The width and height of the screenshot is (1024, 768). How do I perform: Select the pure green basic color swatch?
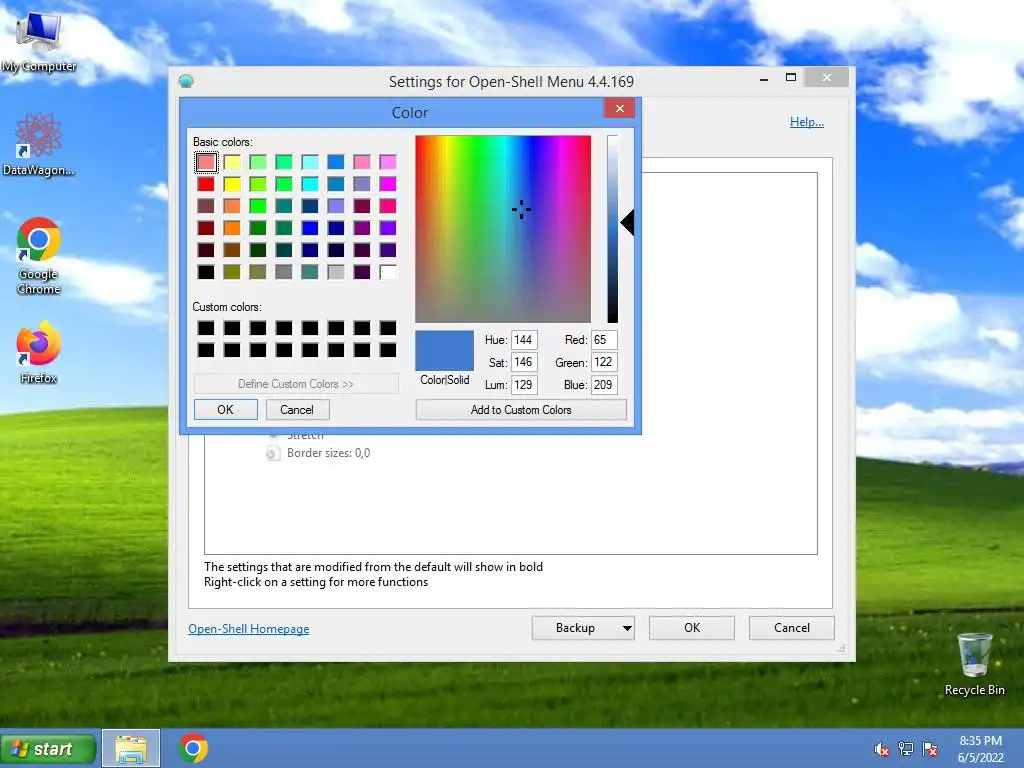258,206
